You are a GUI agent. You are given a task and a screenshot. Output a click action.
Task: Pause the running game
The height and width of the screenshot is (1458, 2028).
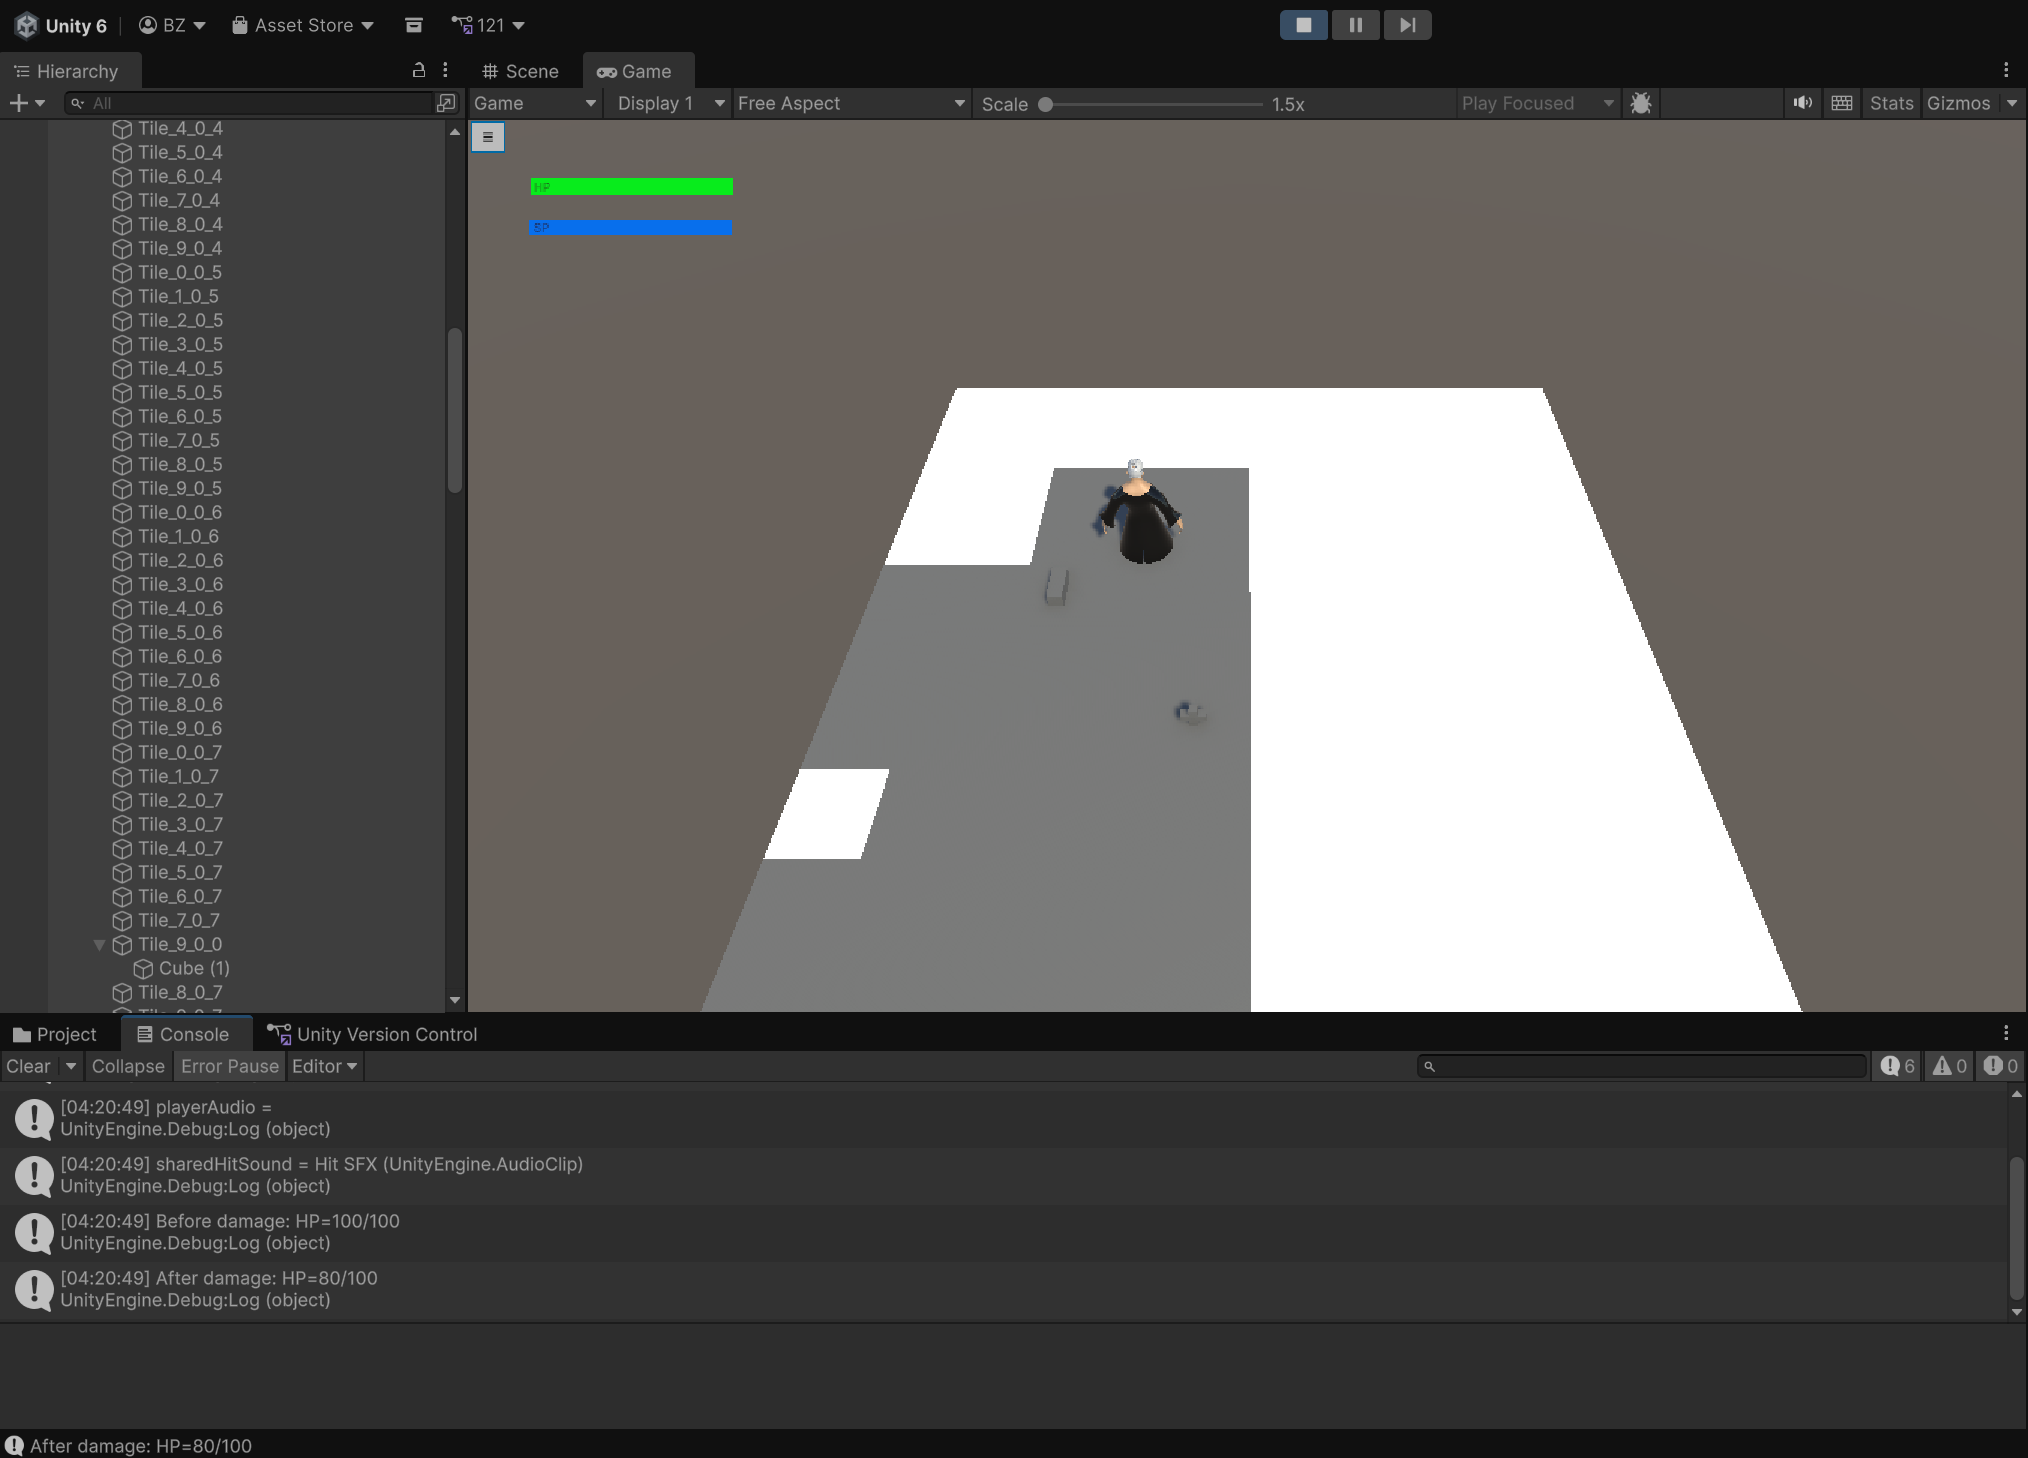point(1355,25)
